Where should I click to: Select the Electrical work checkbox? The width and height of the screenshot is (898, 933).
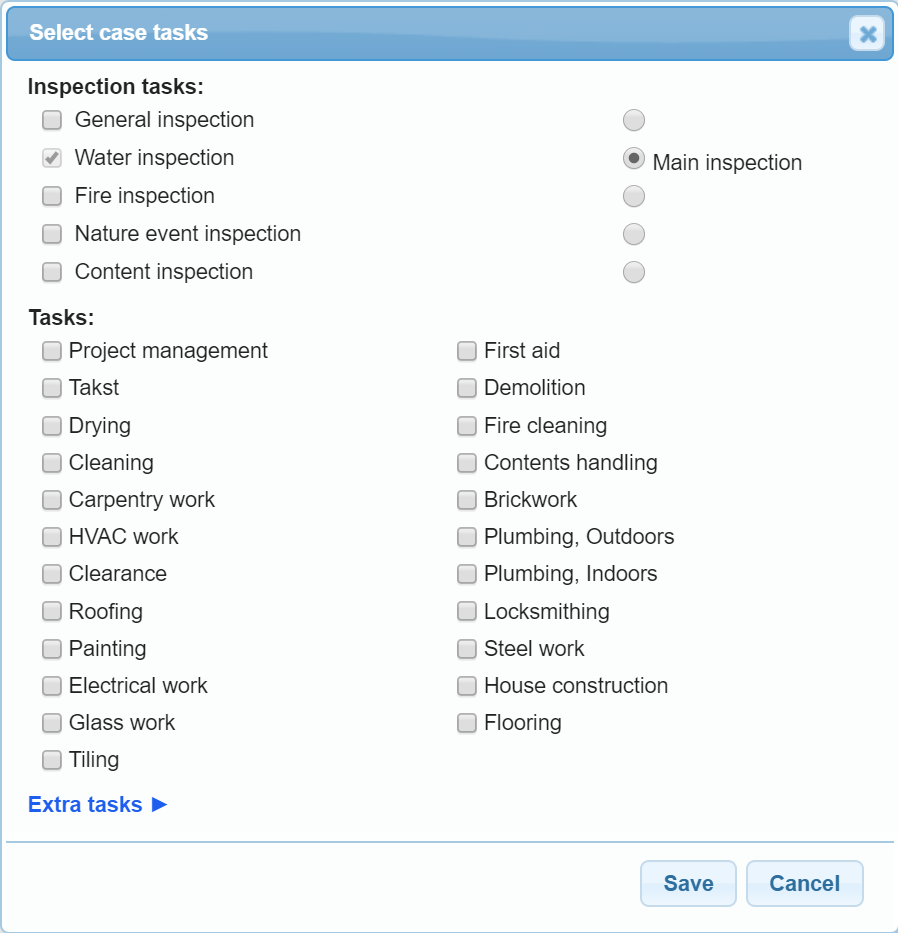pyautogui.click(x=52, y=686)
